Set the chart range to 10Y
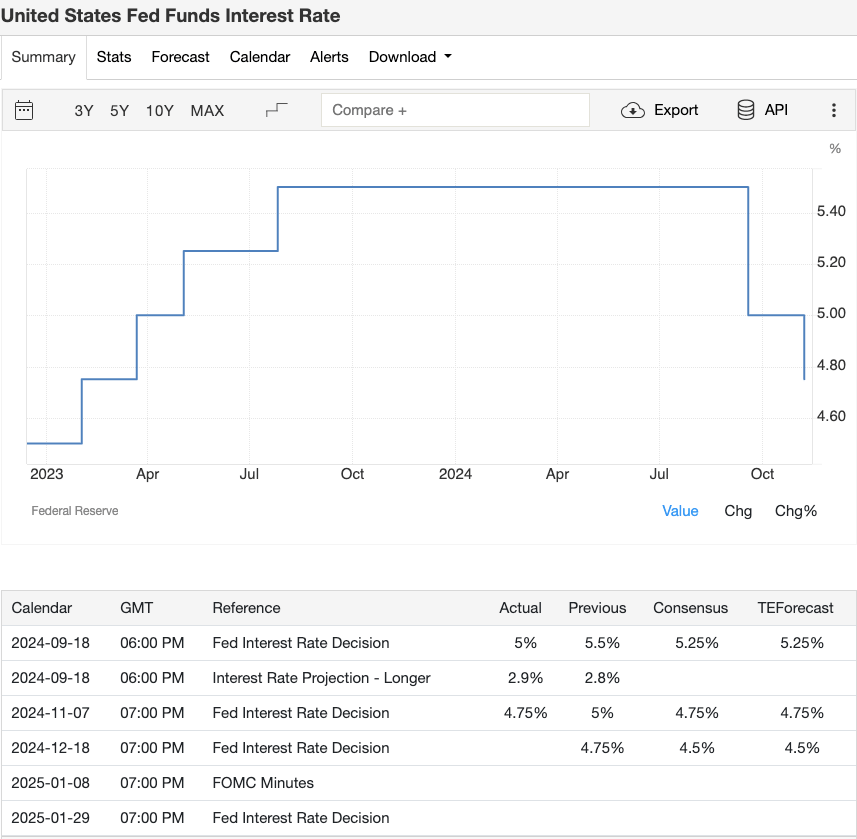This screenshot has height=839, width=857. tap(159, 111)
